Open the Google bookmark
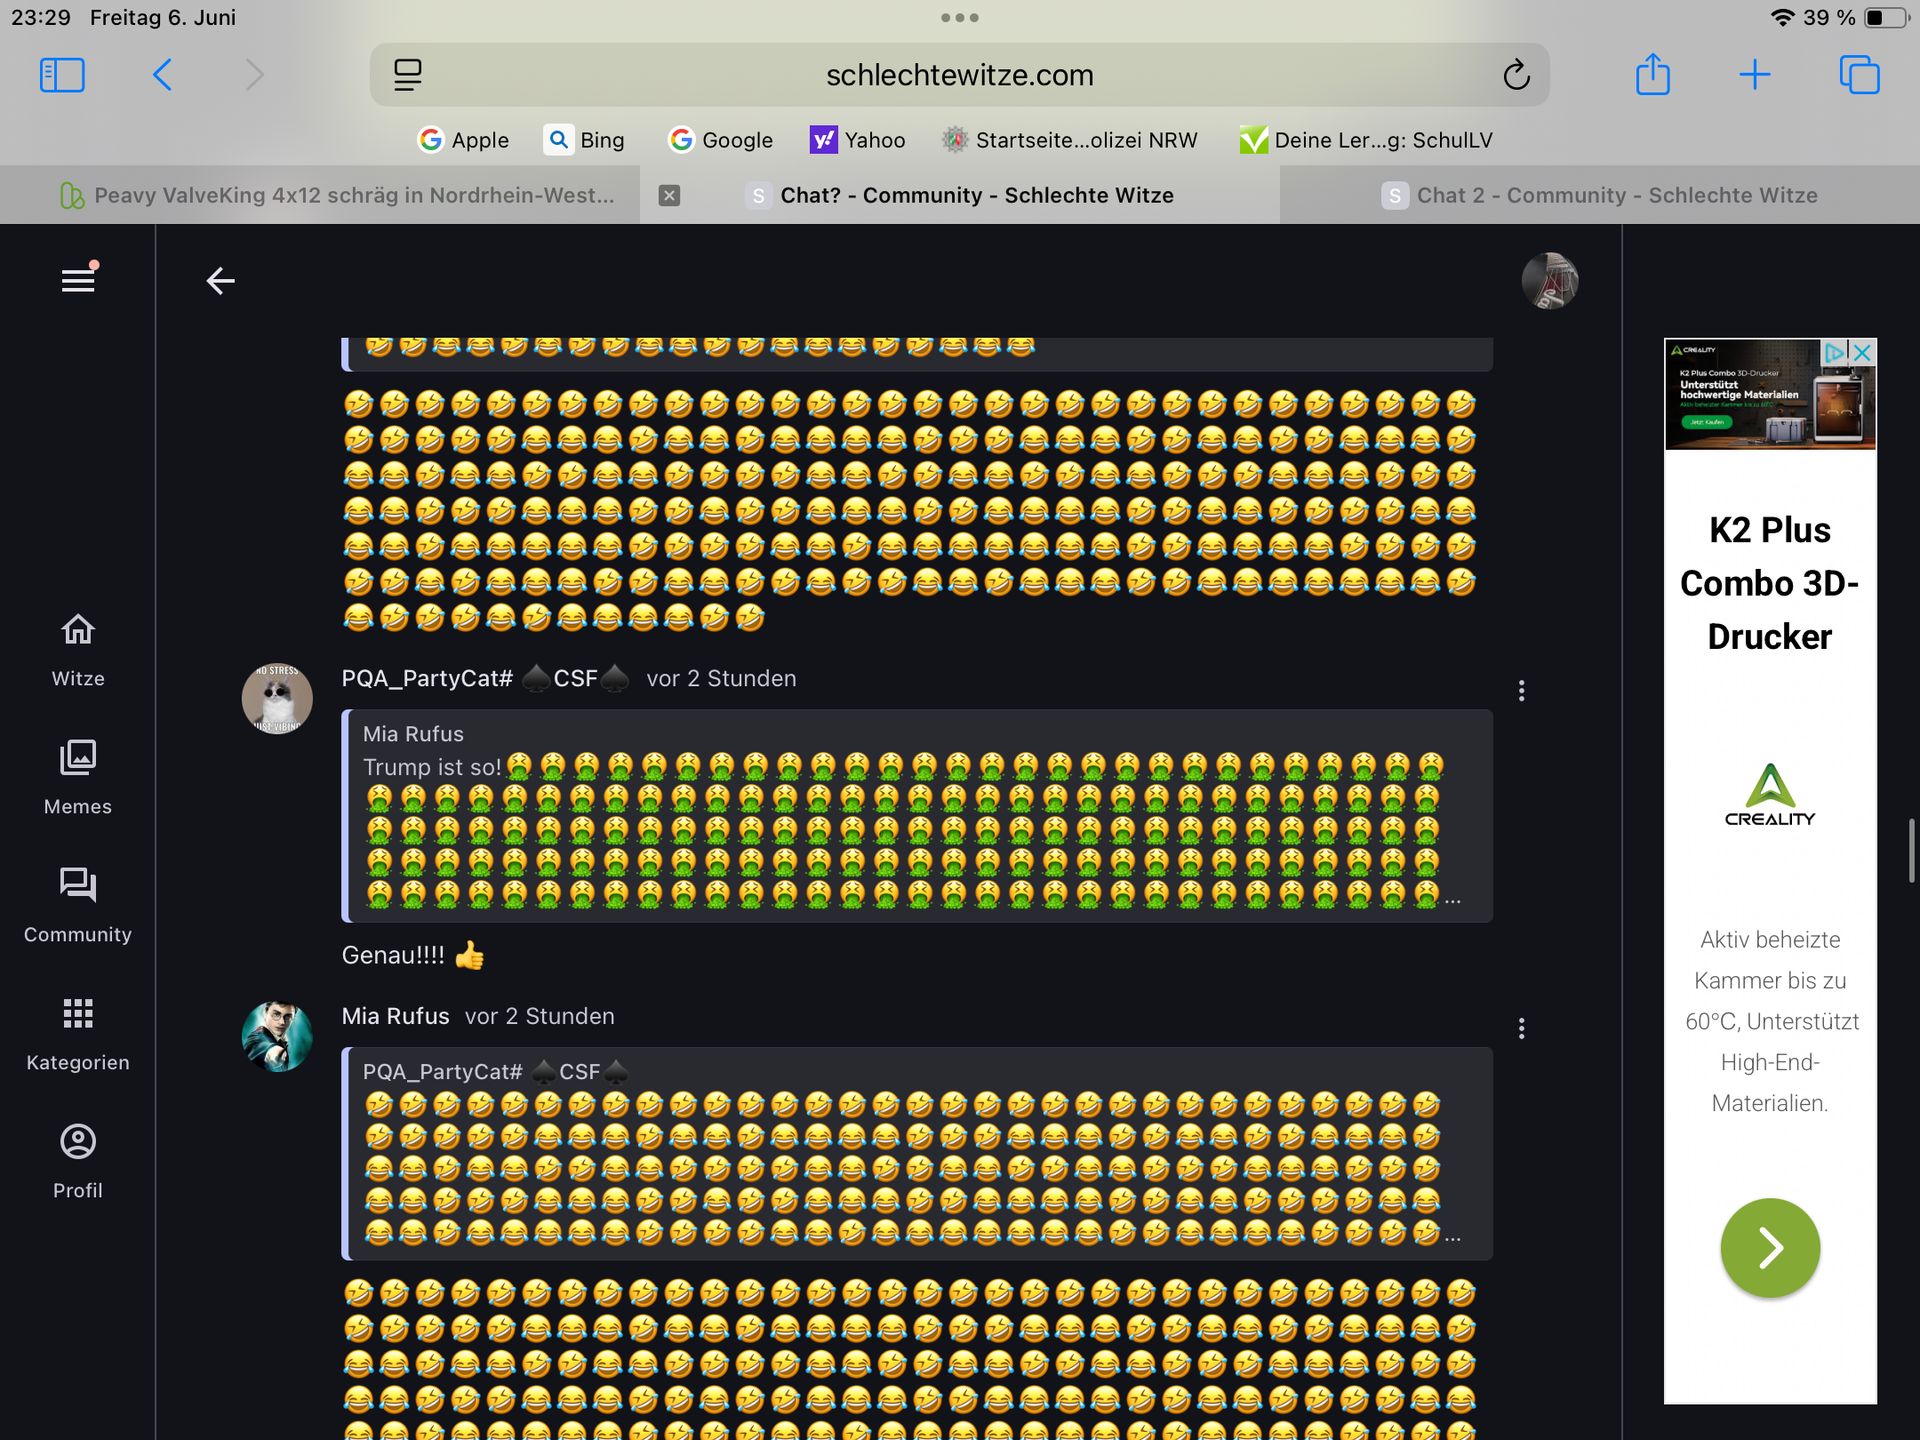Screen dimensions: 1920x1440 click(x=720, y=140)
